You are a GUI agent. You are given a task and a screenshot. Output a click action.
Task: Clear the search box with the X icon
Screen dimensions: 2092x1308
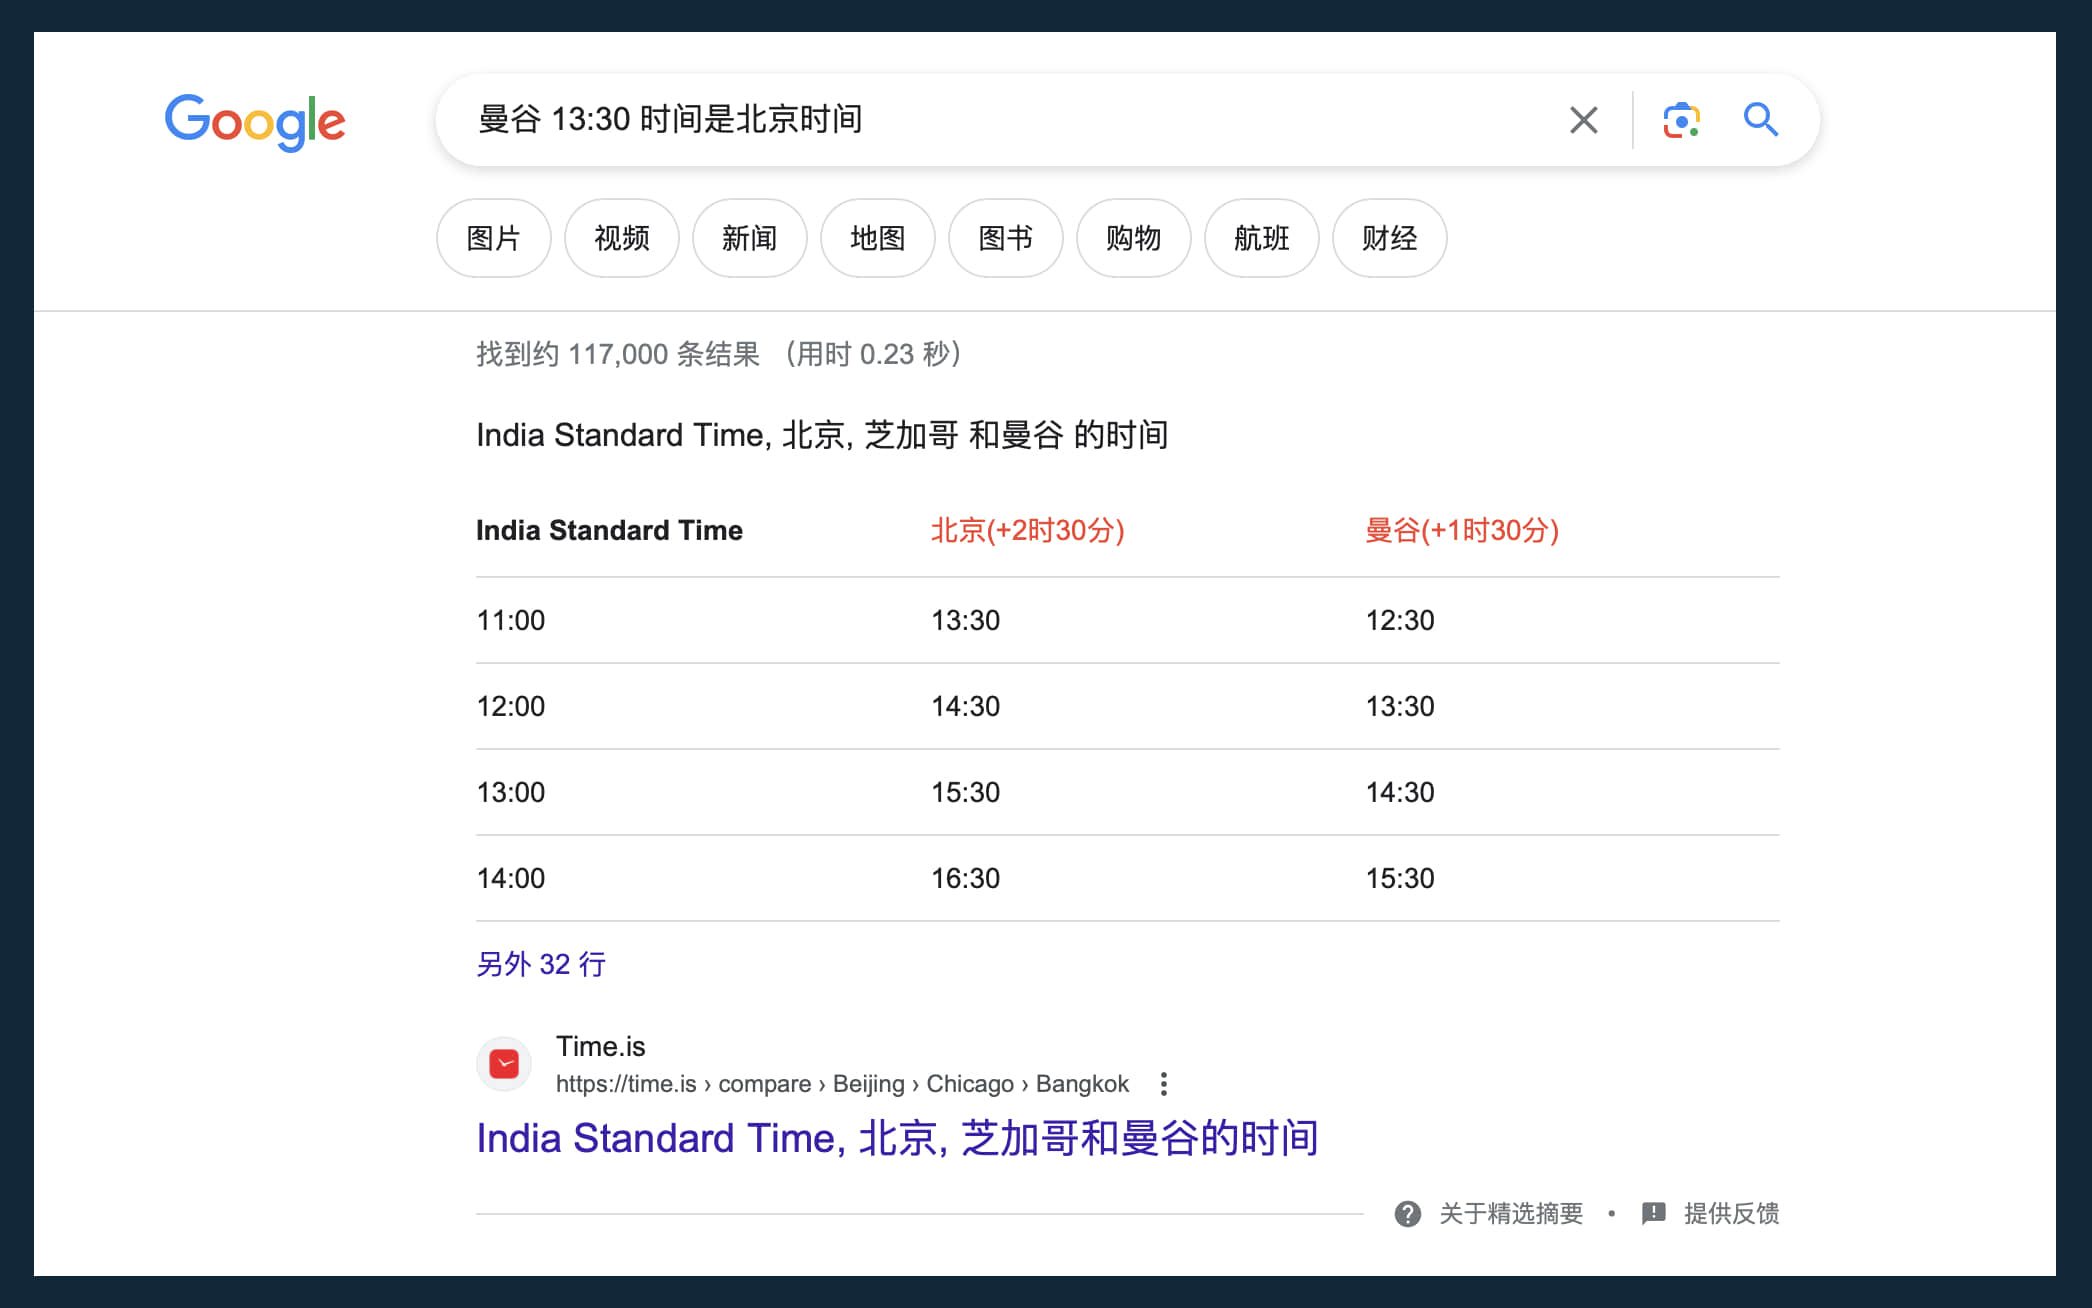point(1584,120)
